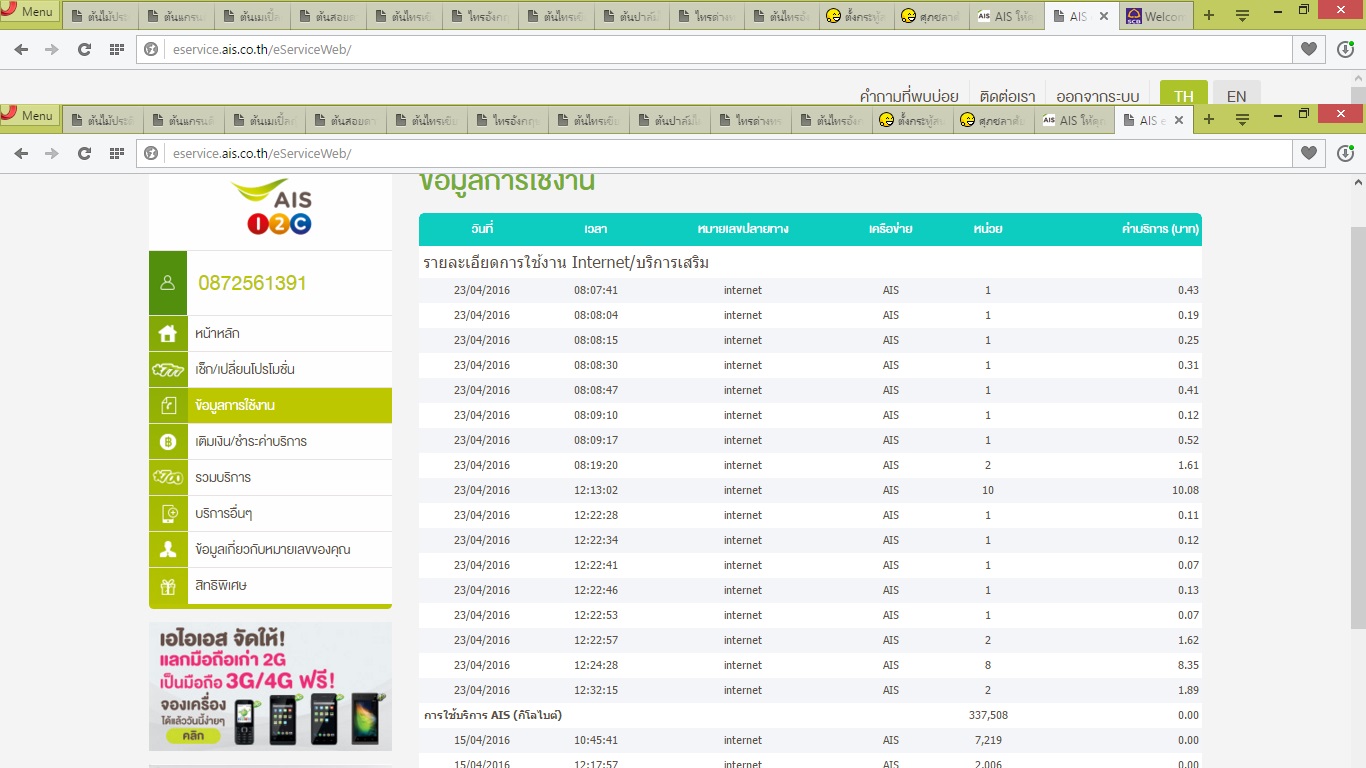Click the *700 icon for รวมบริการ
1366x768 pixels.
click(168, 477)
